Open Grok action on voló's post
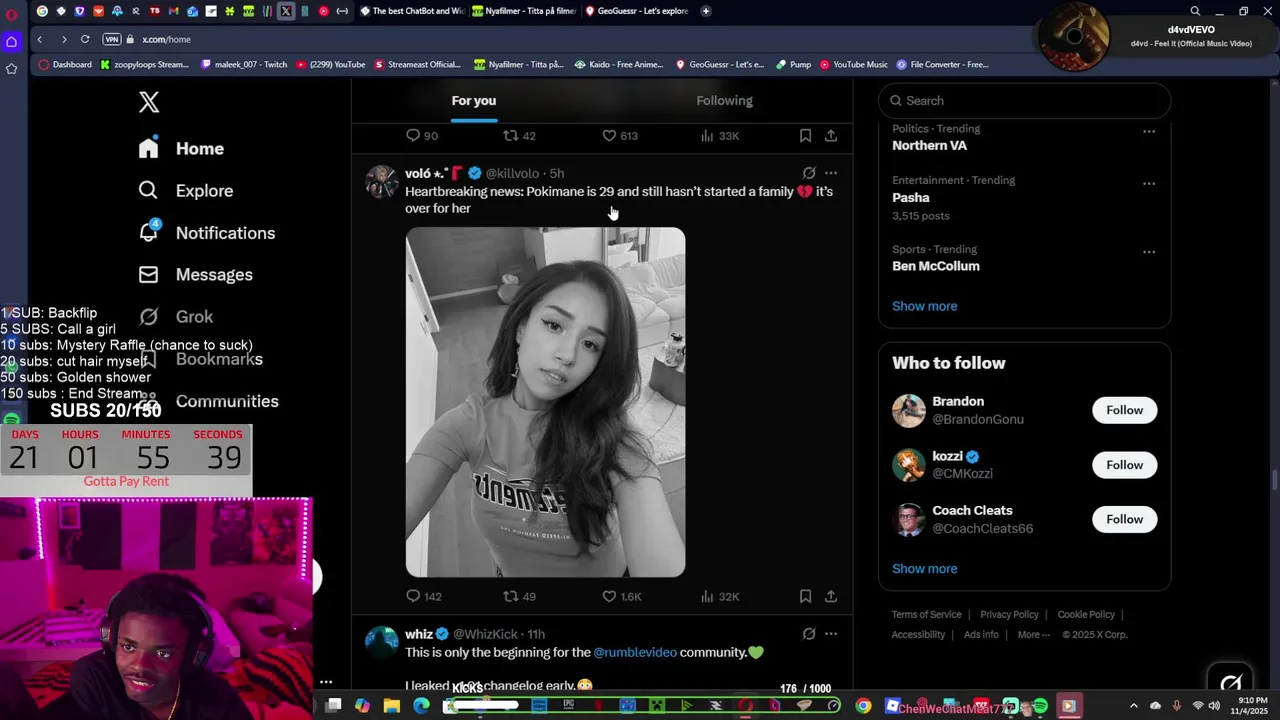Screen dimensions: 1280x720 point(809,173)
